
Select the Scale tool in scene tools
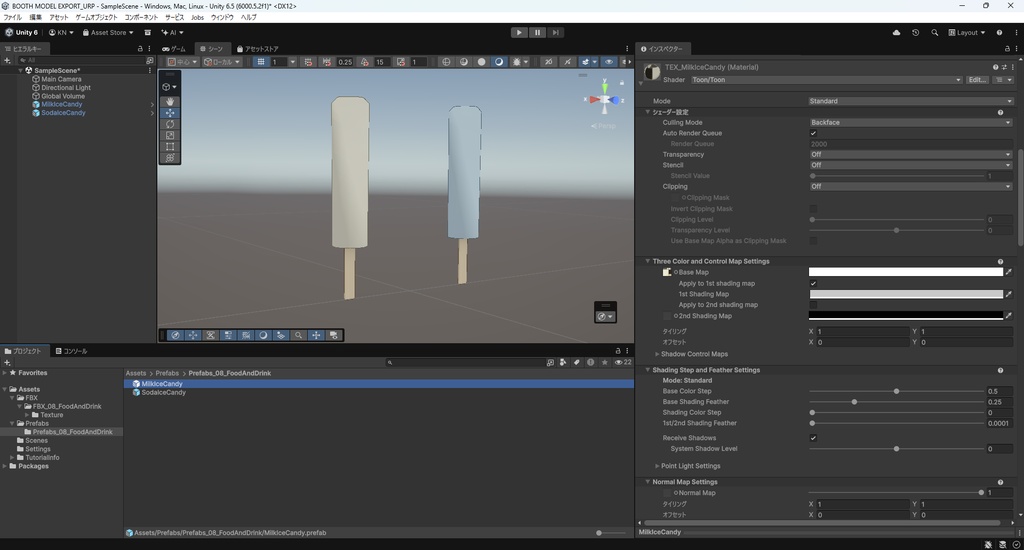(x=170, y=135)
